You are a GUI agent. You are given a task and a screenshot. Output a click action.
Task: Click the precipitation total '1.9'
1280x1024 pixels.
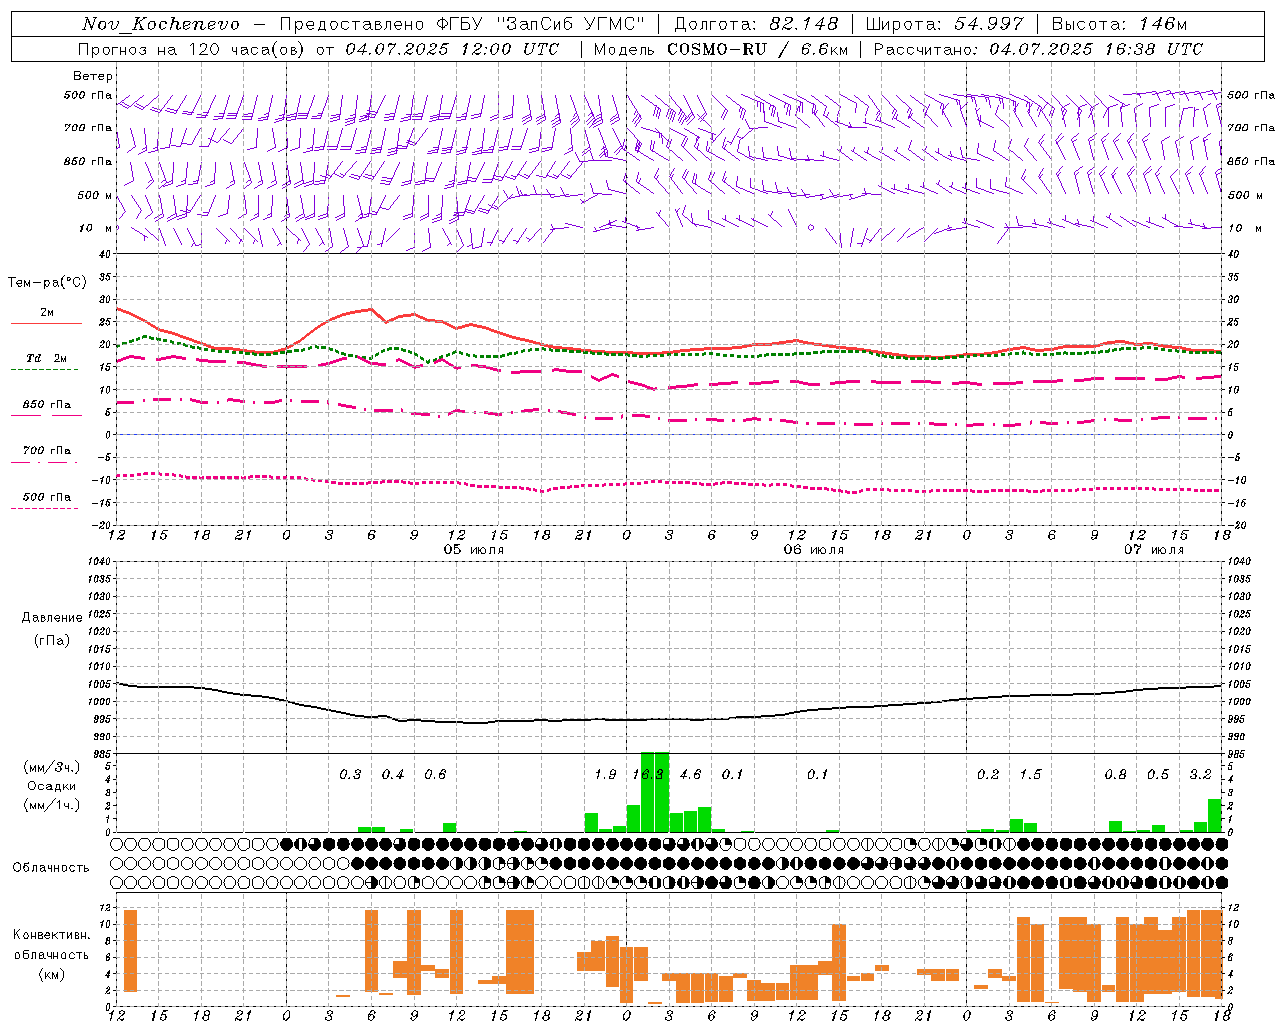[x=606, y=774]
